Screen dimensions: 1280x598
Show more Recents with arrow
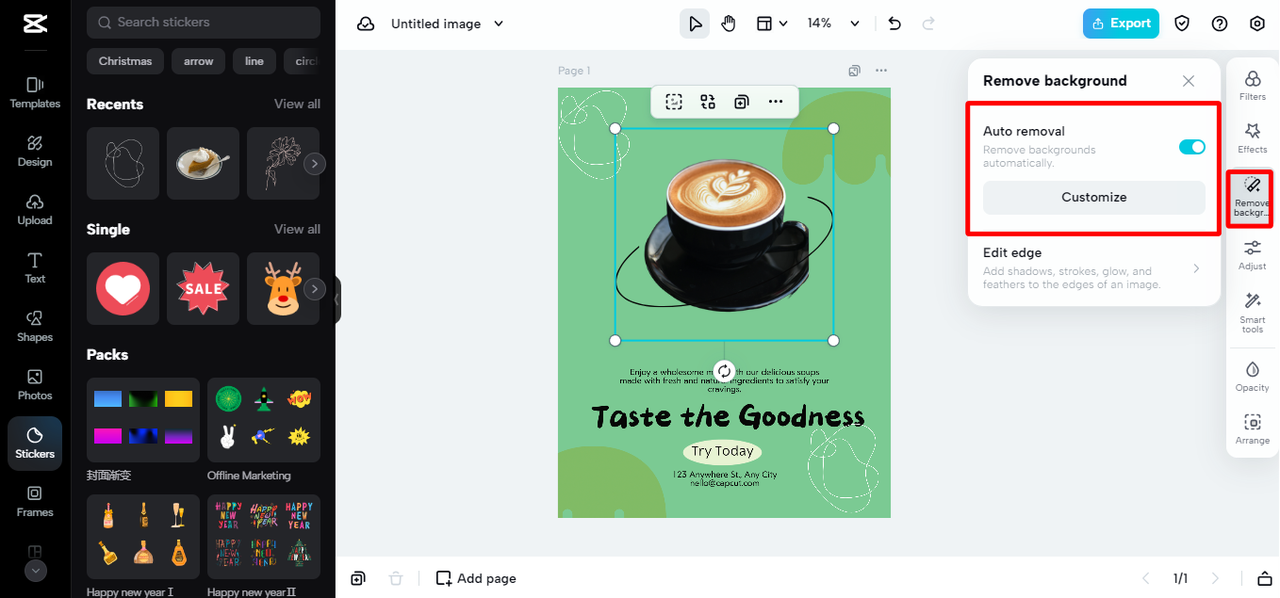pyautogui.click(x=315, y=163)
